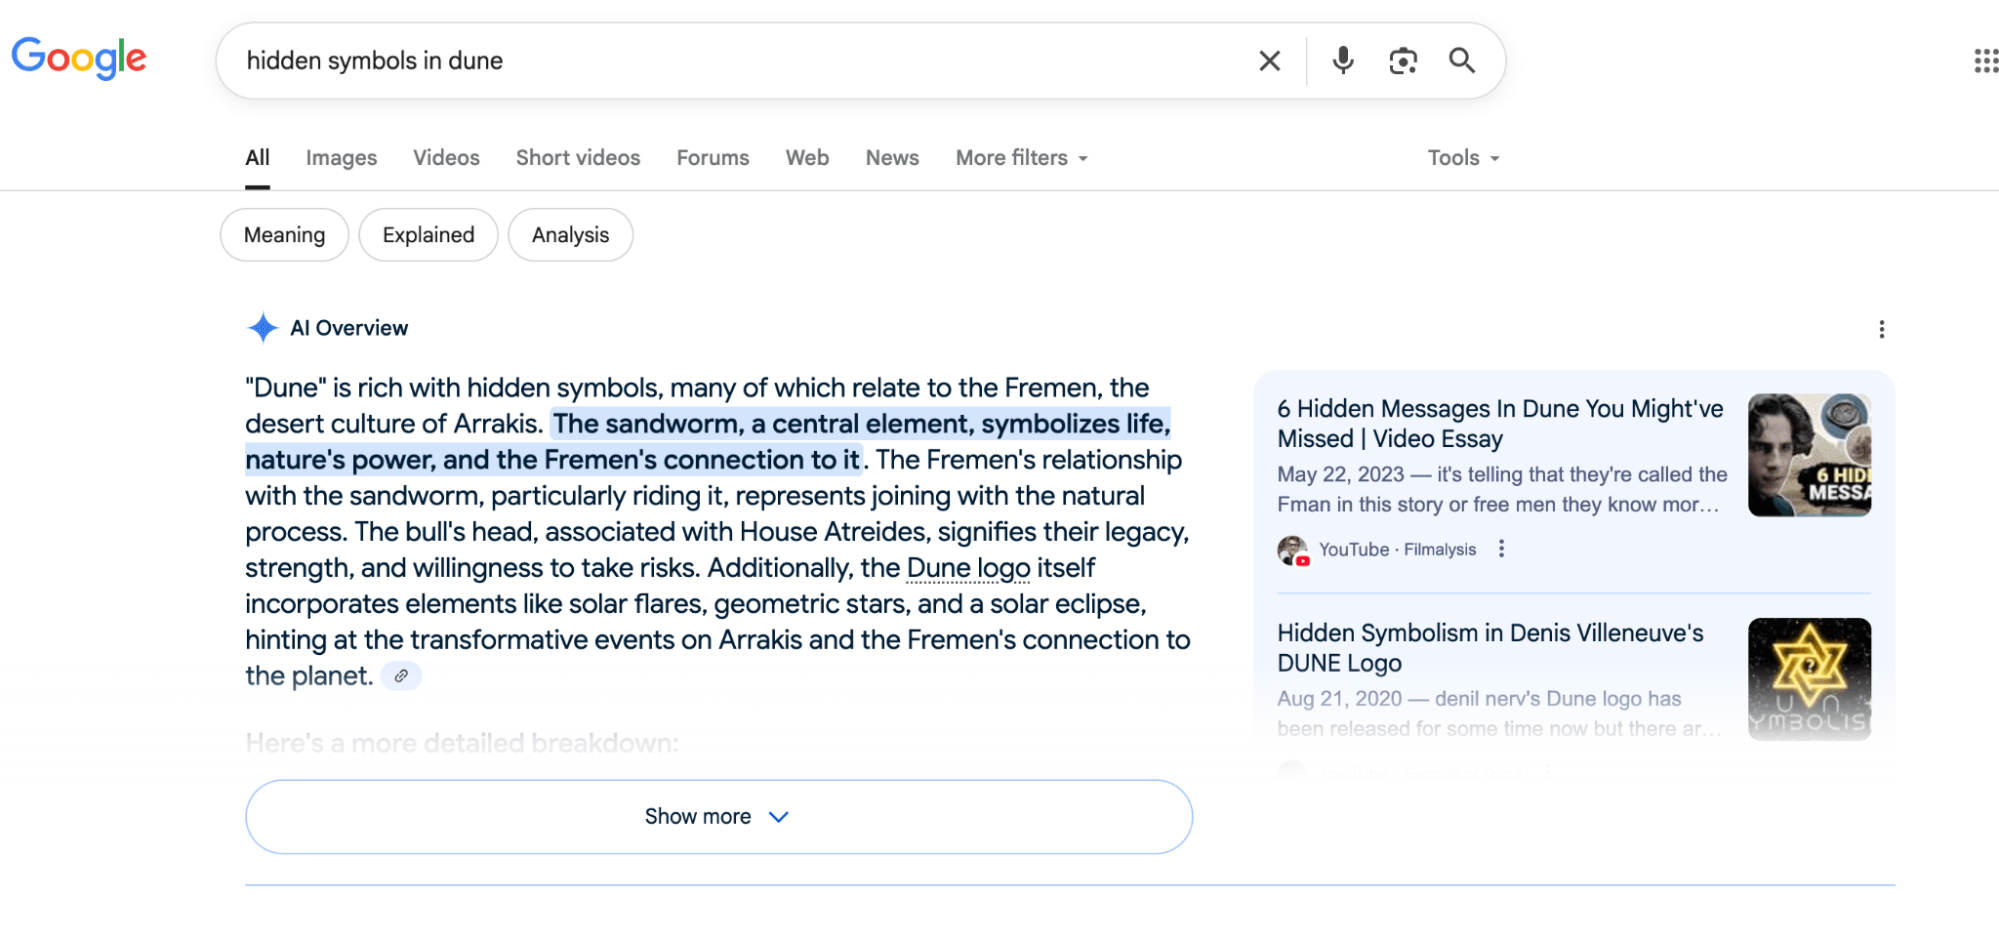
Task: Select the Forums tab
Action: [712, 158]
